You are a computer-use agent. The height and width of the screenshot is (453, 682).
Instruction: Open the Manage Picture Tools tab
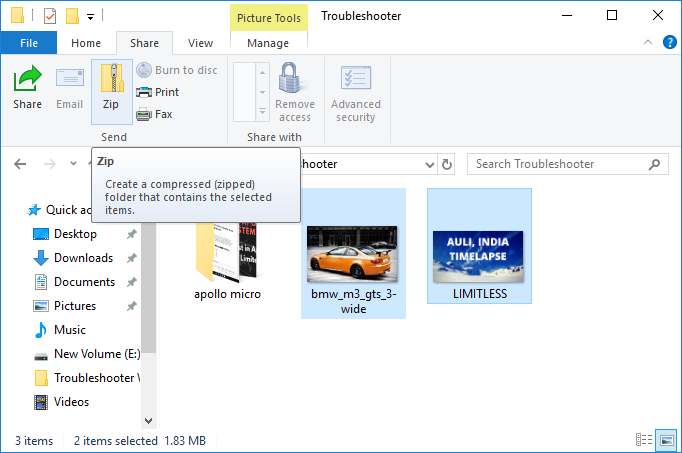268,43
